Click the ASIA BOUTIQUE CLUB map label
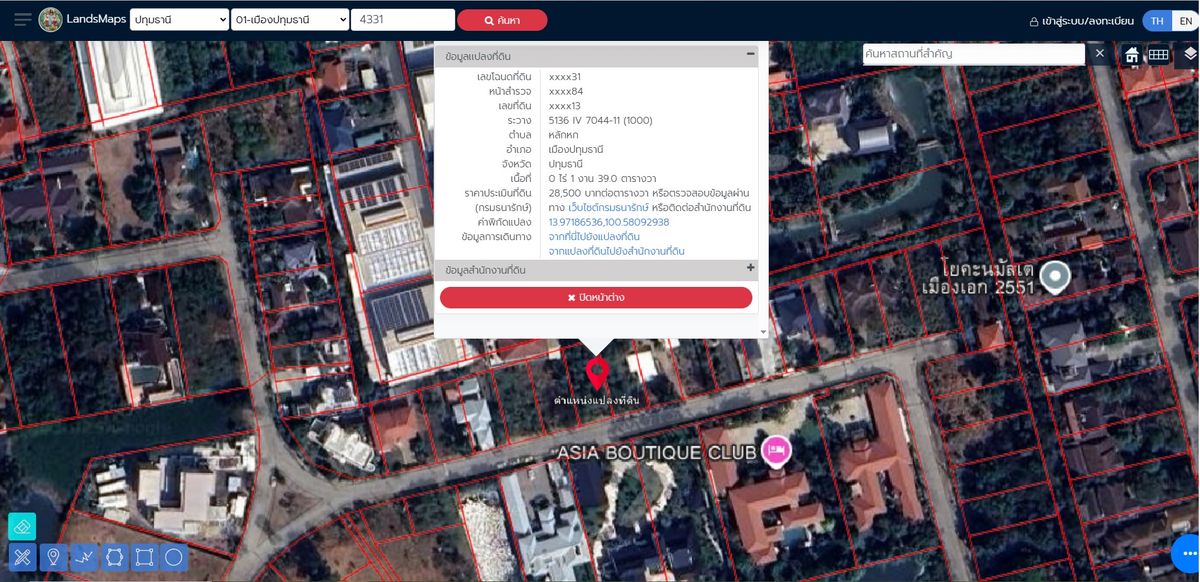1200x582 pixels. click(x=656, y=453)
